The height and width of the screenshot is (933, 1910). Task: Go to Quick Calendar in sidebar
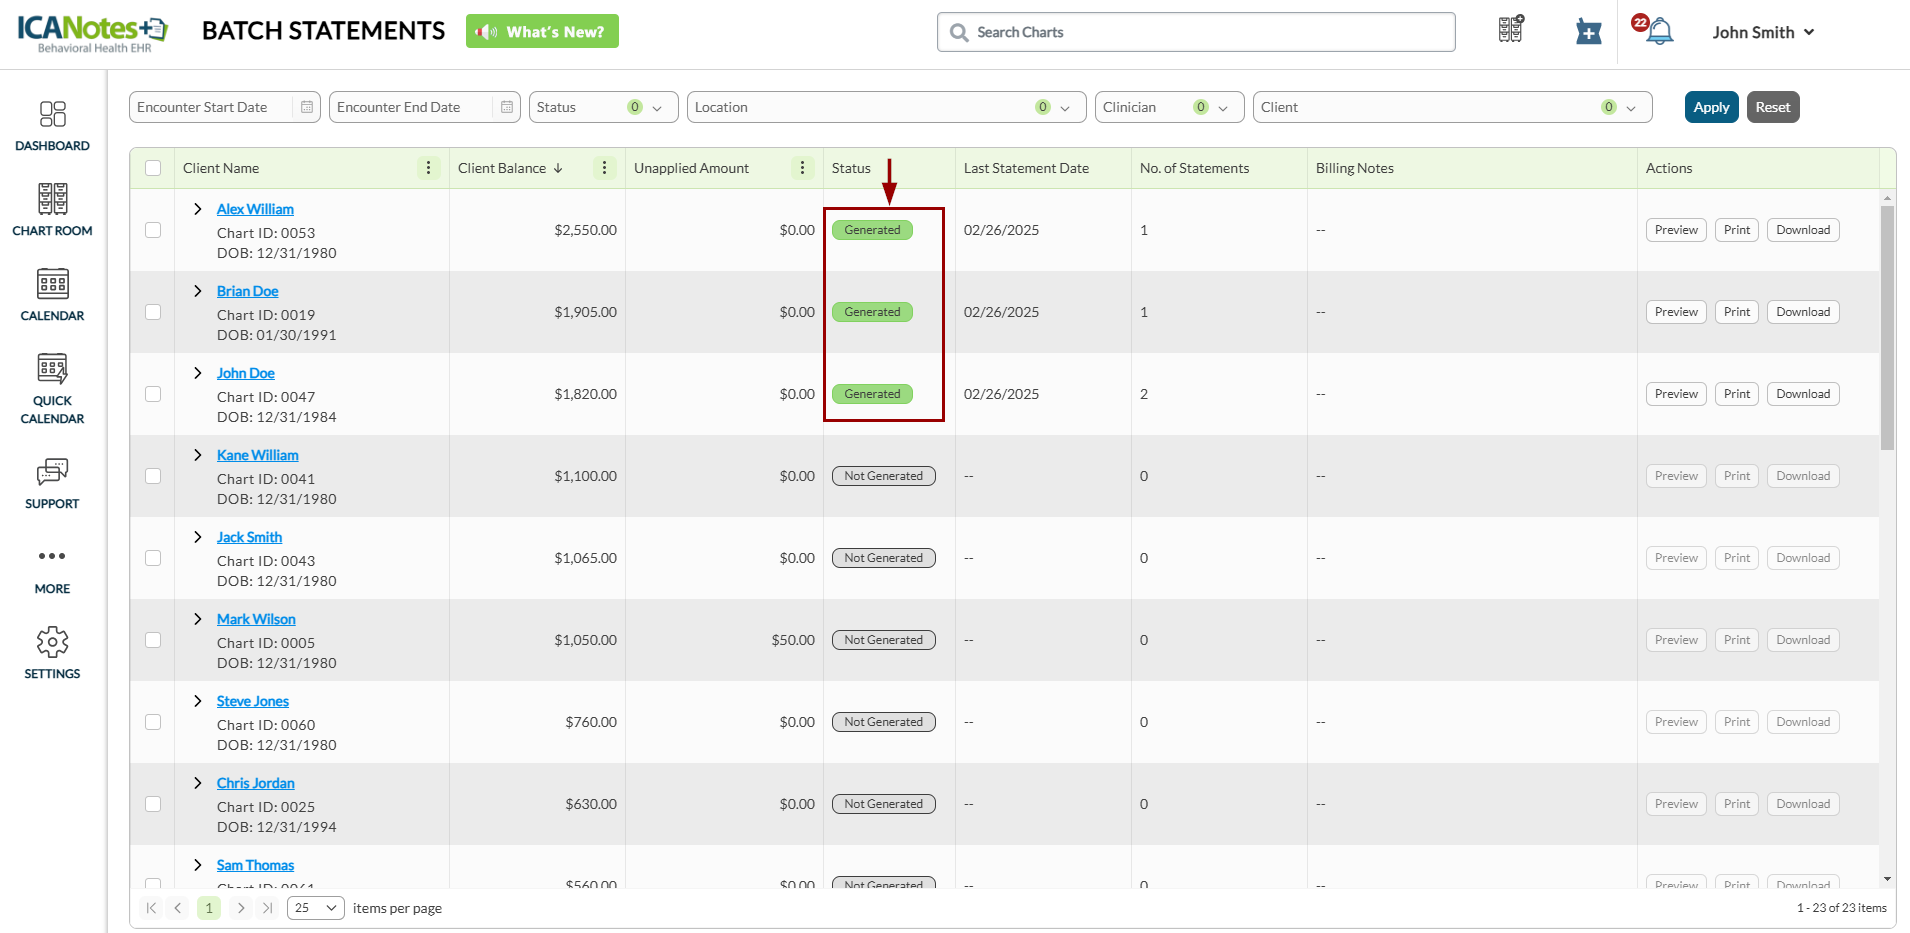[x=52, y=389]
